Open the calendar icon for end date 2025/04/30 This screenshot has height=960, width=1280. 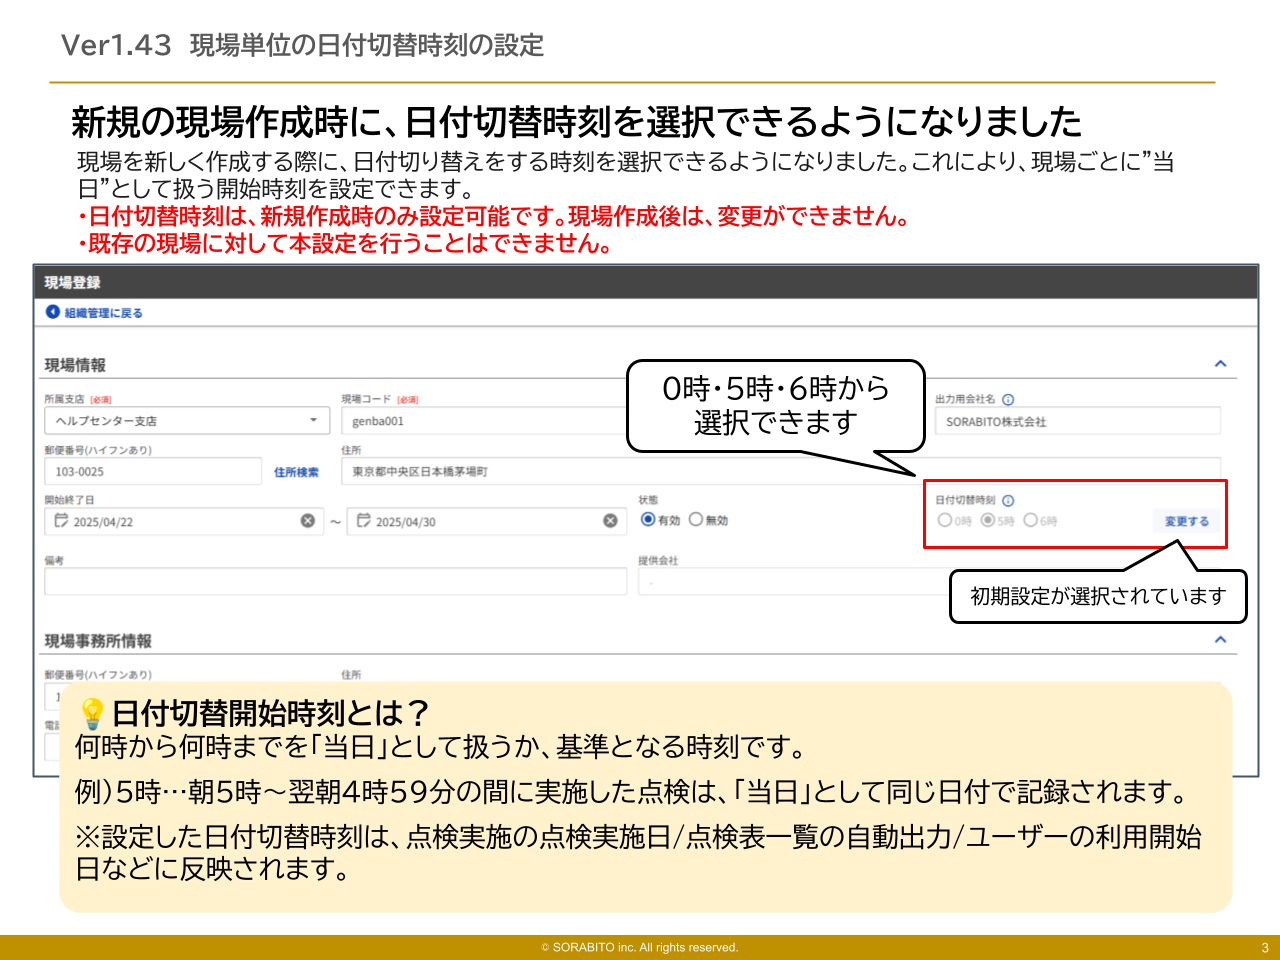point(365,520)
